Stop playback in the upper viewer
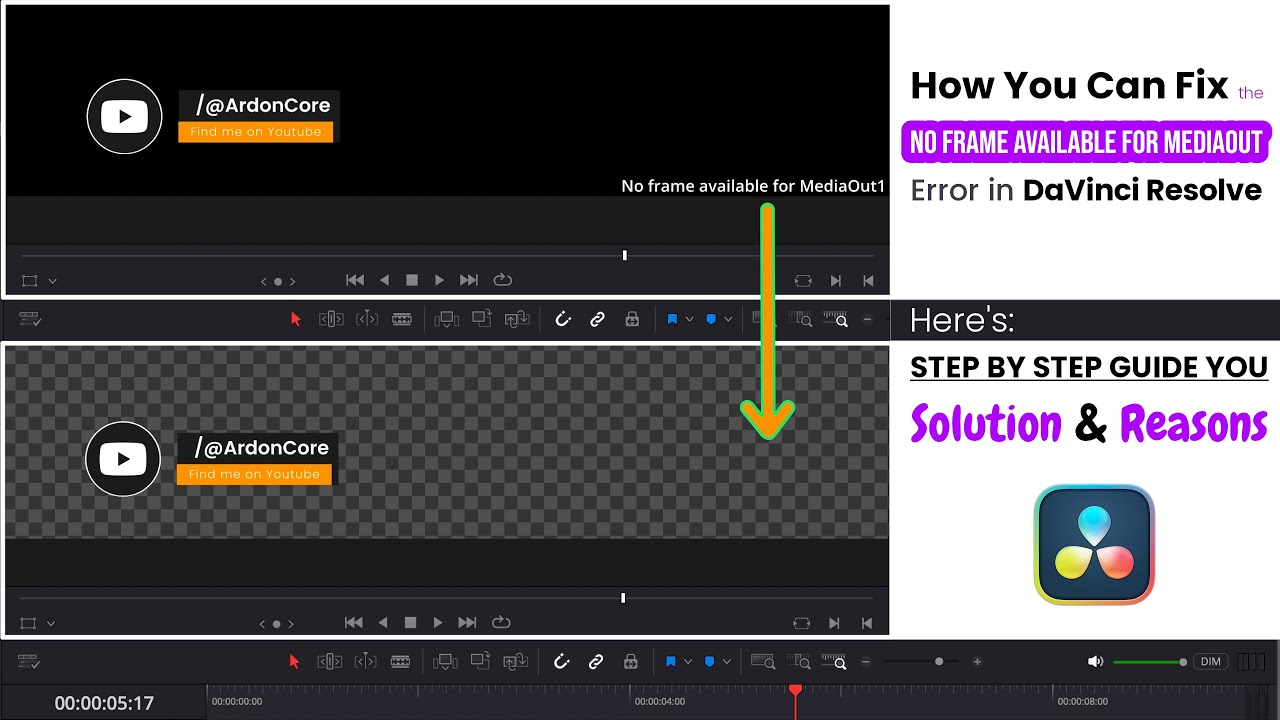1280x720 pixels. pos(411,280)
